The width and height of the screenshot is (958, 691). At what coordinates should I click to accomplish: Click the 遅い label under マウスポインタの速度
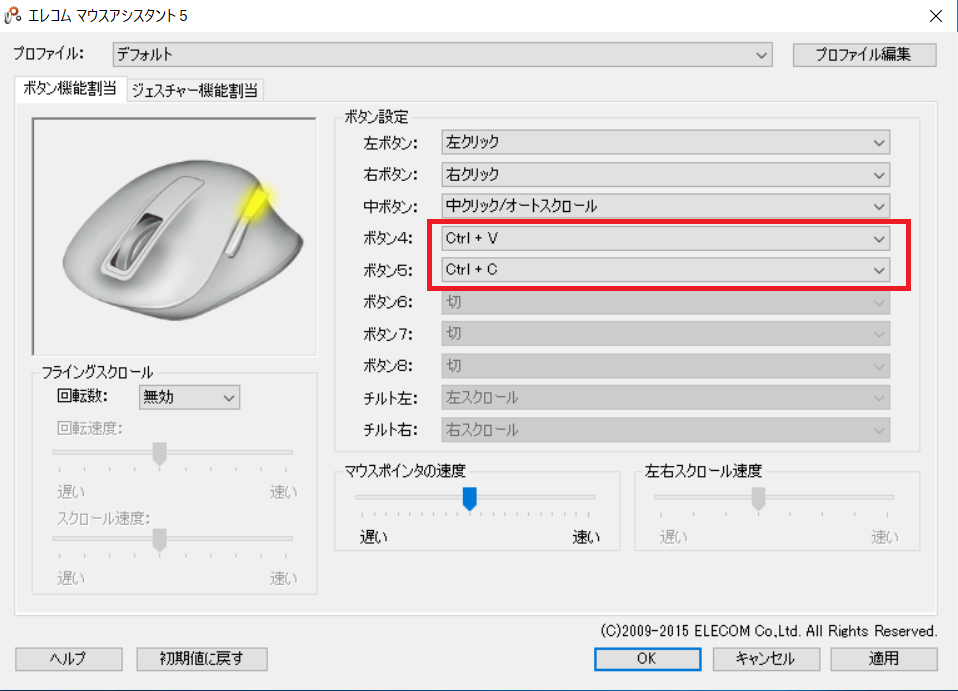[373, 537]
